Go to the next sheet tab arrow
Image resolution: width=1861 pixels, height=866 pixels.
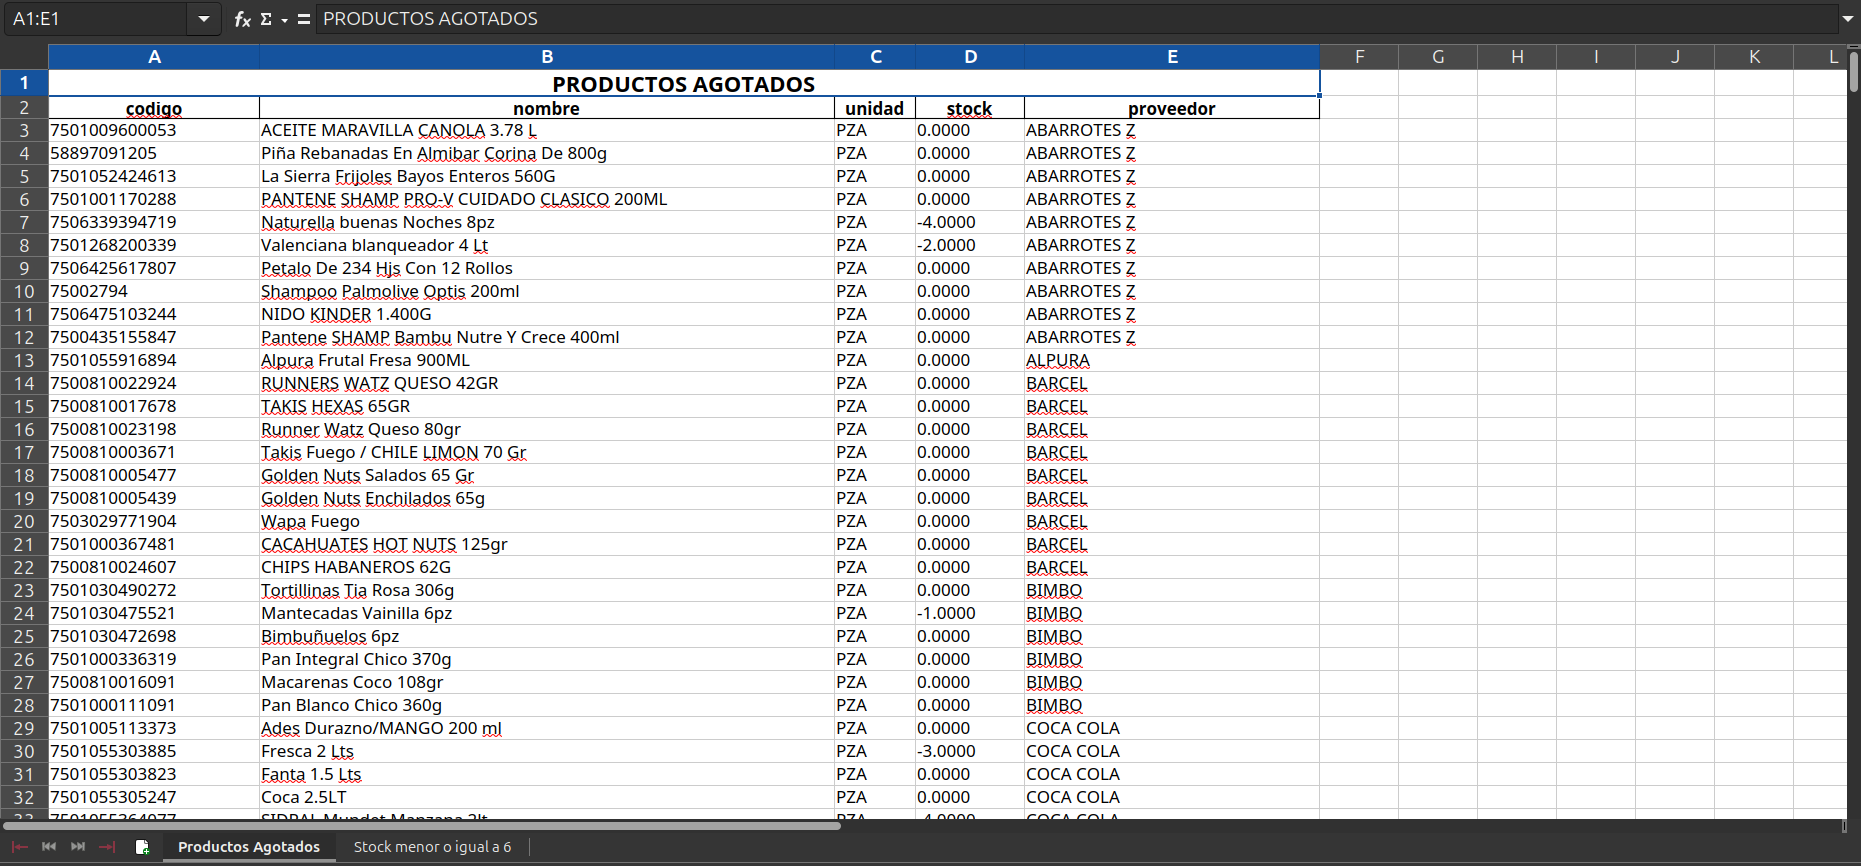click(x=78, y=847)
